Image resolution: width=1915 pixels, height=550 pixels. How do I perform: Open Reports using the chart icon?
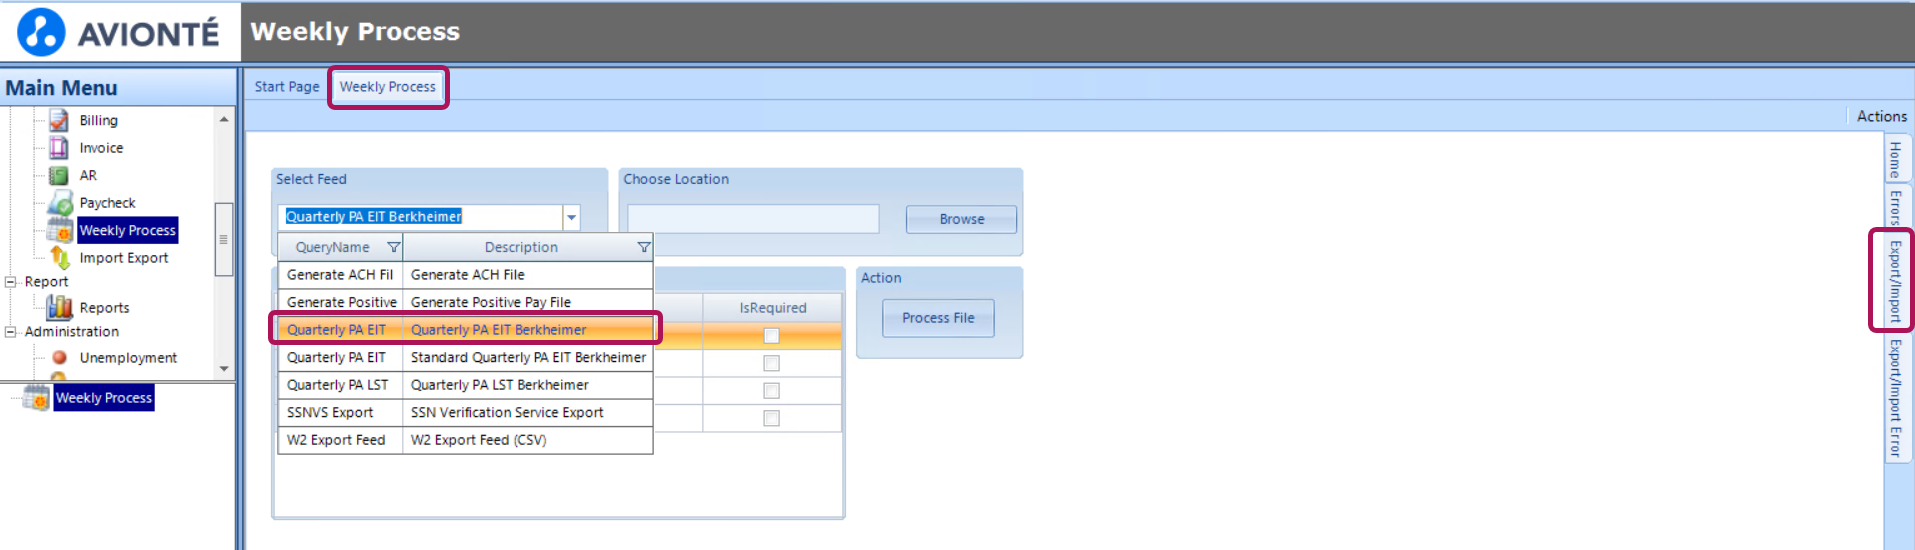click(59, 308)
